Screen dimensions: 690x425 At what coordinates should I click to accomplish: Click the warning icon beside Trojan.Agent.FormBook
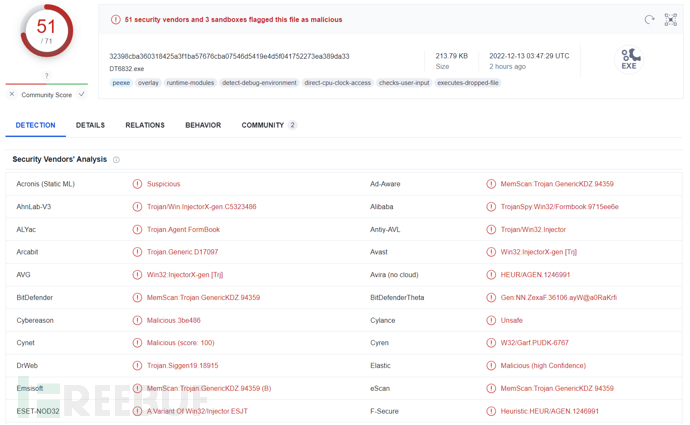click(137, 230)
